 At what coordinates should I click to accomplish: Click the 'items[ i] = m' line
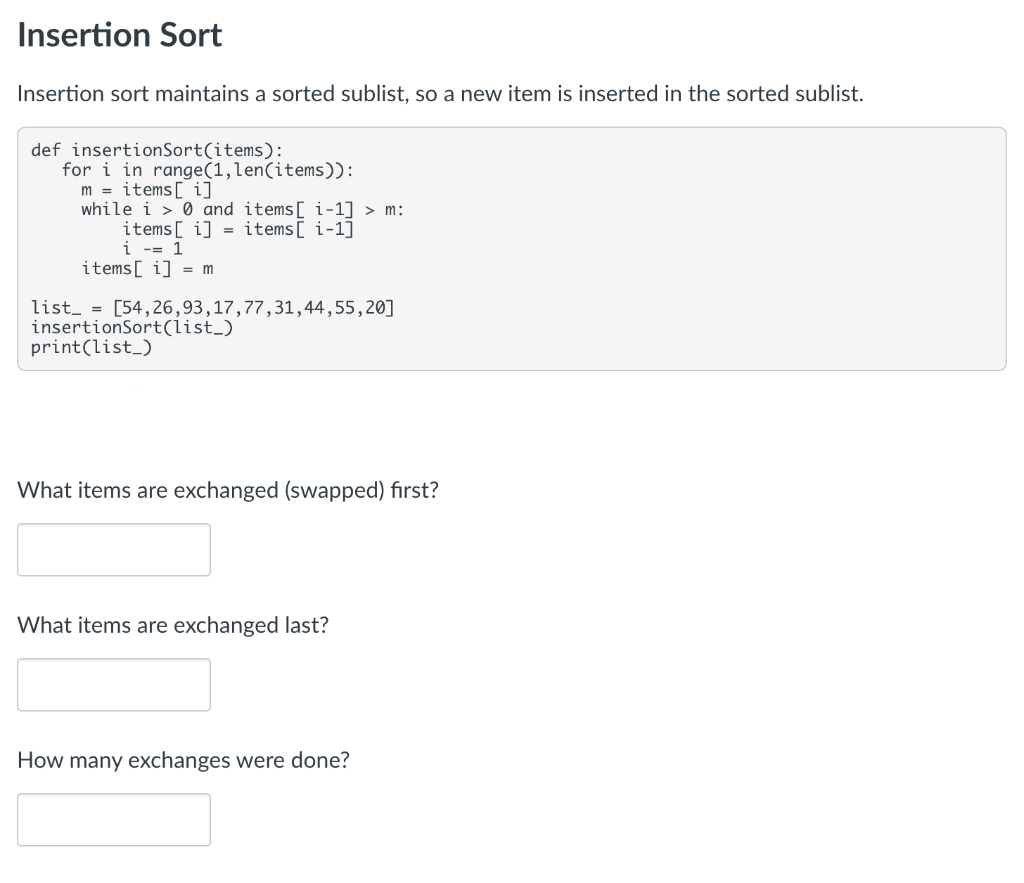click(147, 268)
